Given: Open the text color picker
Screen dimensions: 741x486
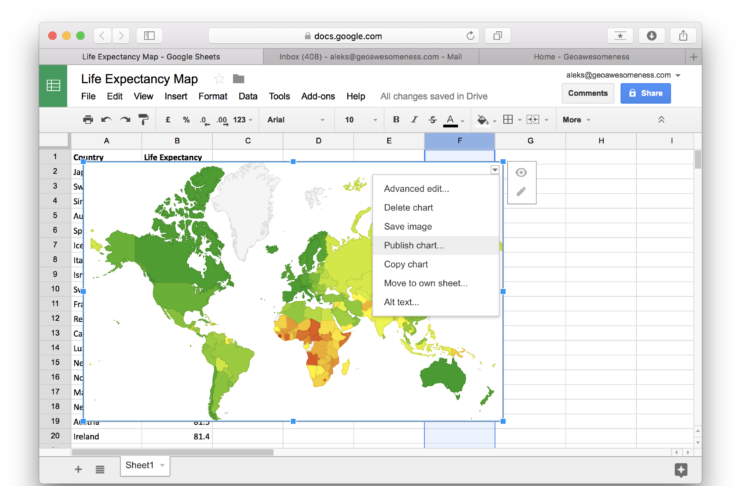Looking at the screenshot, I should pos(451,120).
